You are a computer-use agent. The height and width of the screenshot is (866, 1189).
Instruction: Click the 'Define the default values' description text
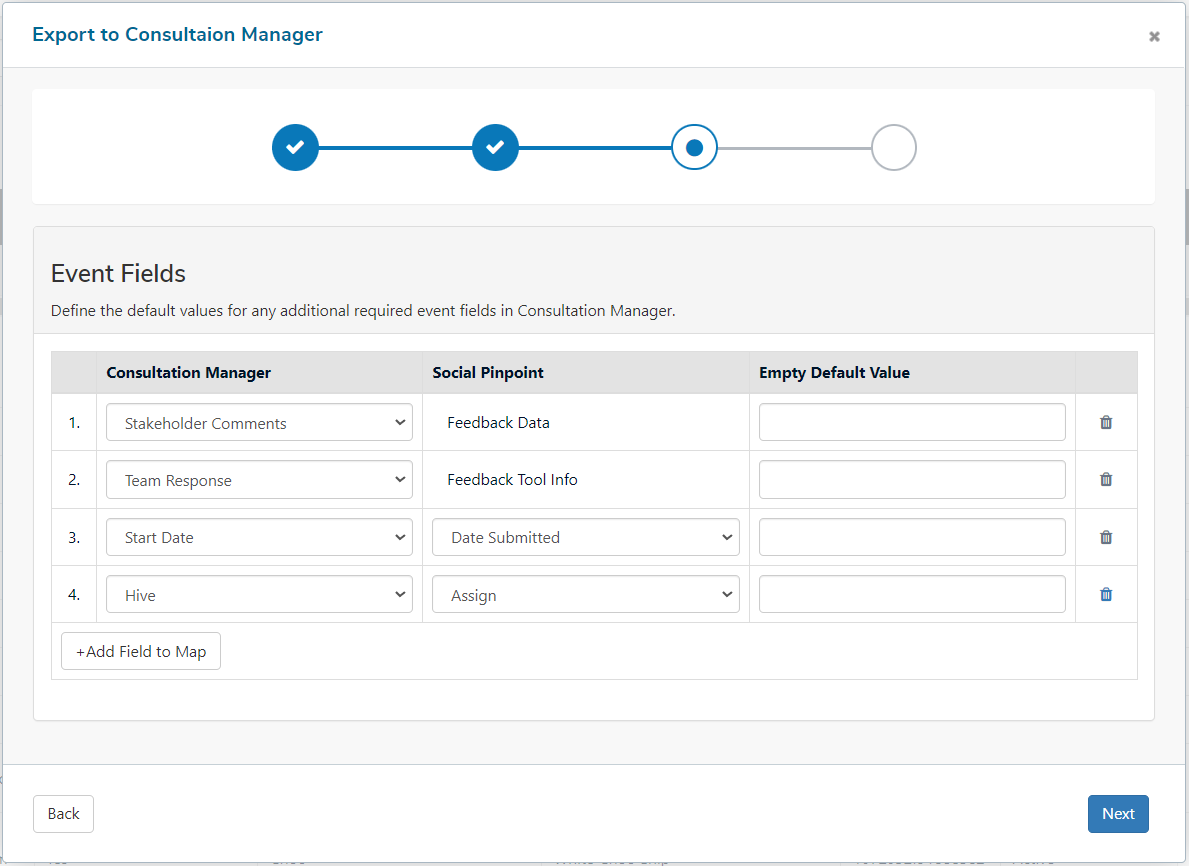tap(363, 310)
